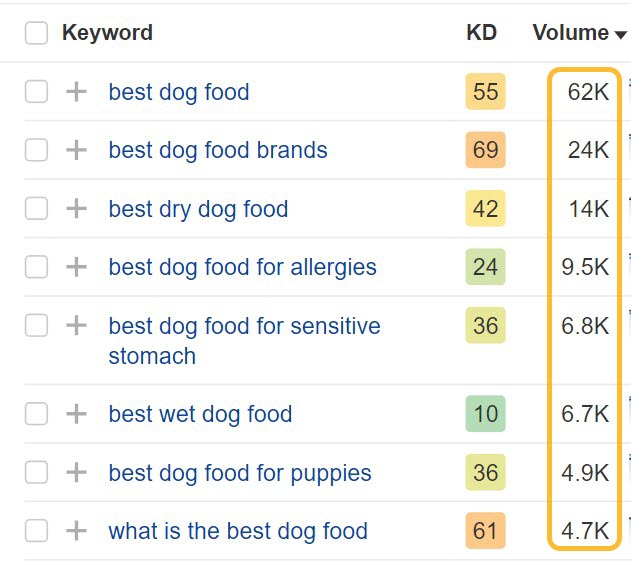Open the best dog food brands link
Viewport: 631px width, 561px height.
[217, 150]
